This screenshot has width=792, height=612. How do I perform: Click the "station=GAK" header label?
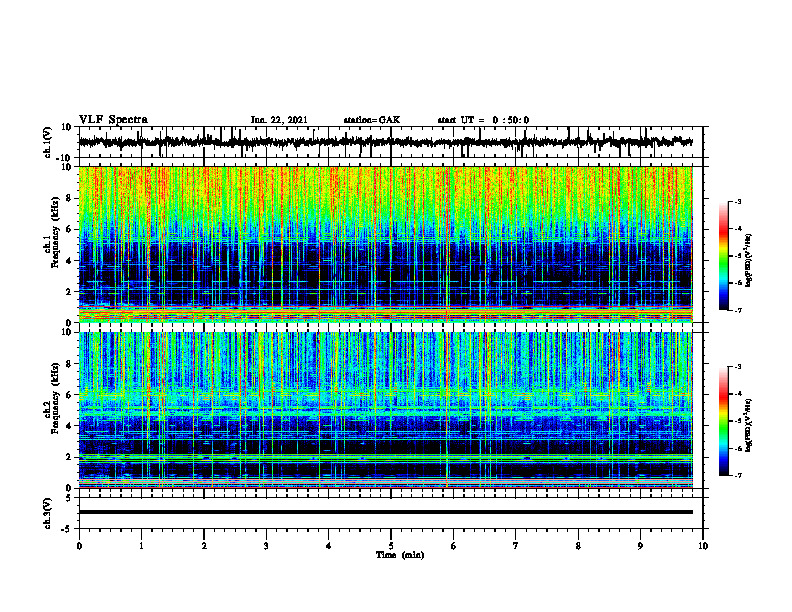click(372, 120)
